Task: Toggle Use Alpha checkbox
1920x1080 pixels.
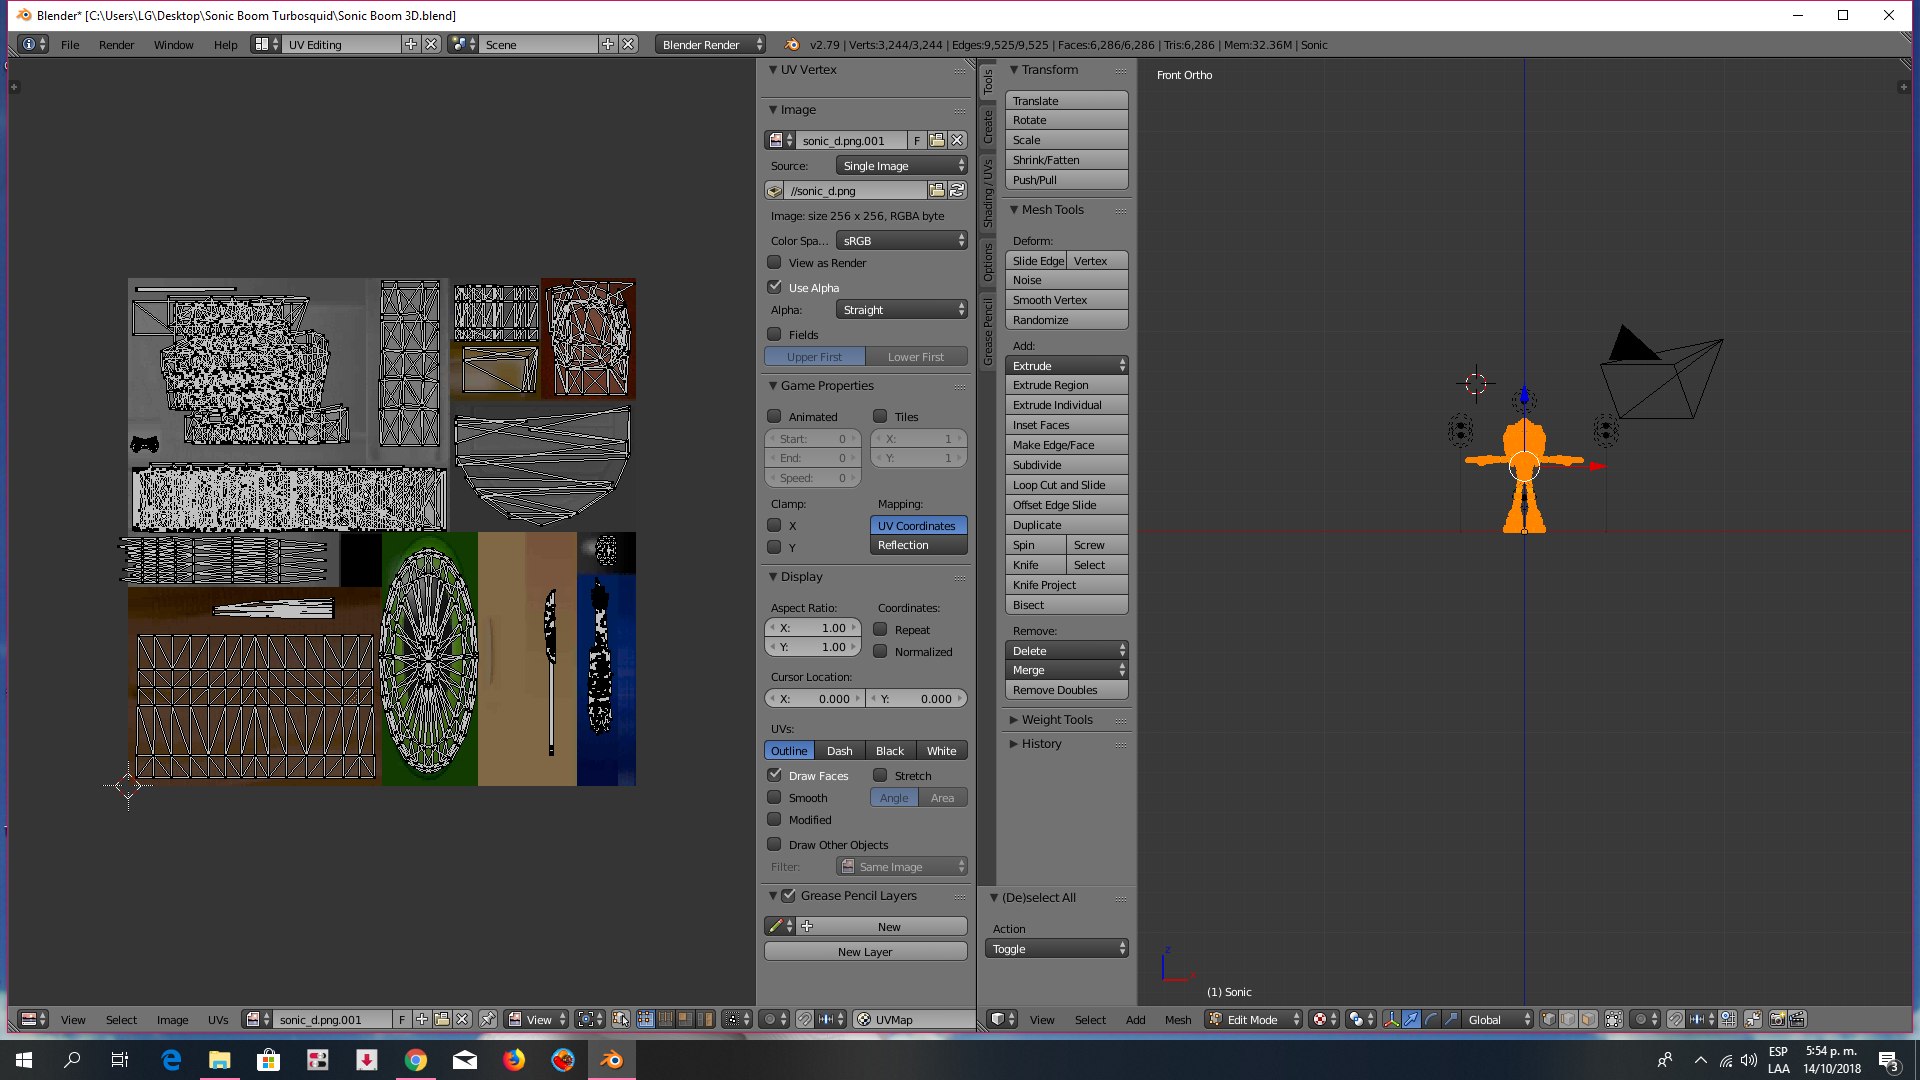Action: click(x=774, y=287)
